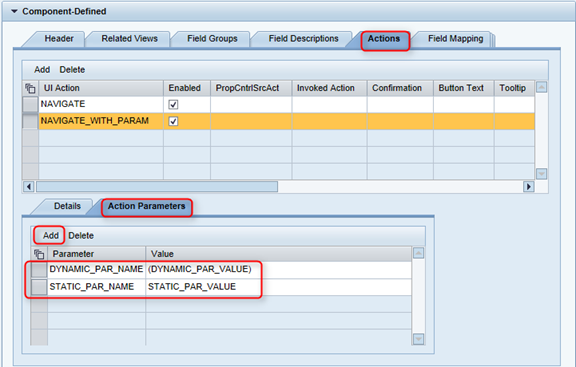Click the PropCntrlSrcAct column header

[x=251, y=88]
